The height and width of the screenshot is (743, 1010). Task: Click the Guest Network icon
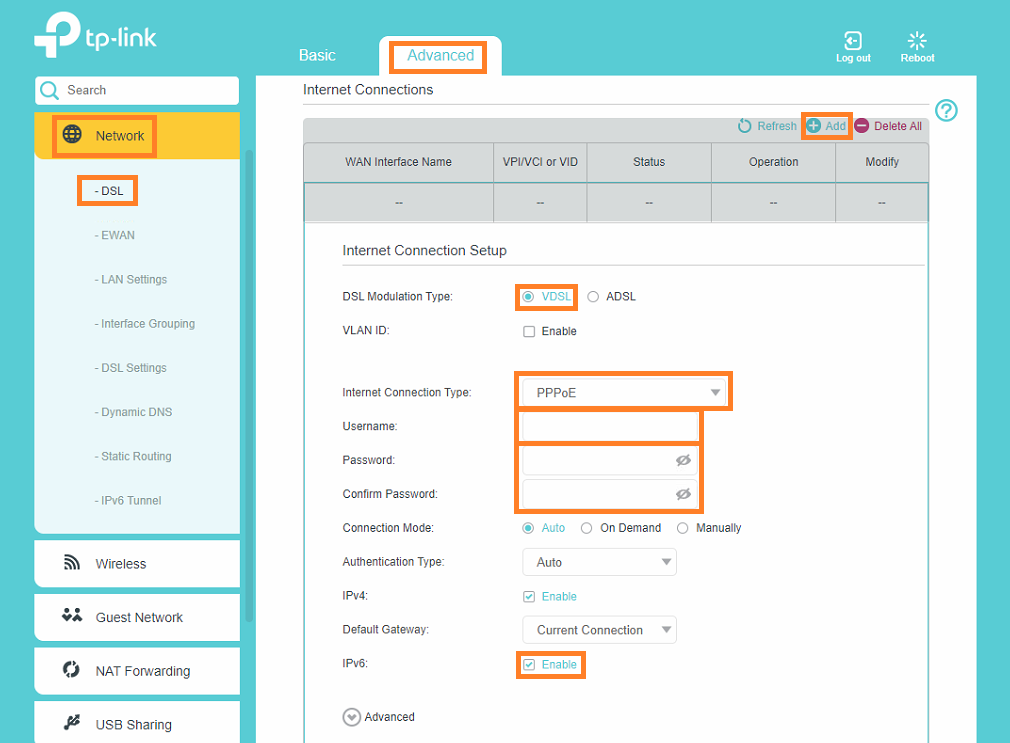point(70,617)
